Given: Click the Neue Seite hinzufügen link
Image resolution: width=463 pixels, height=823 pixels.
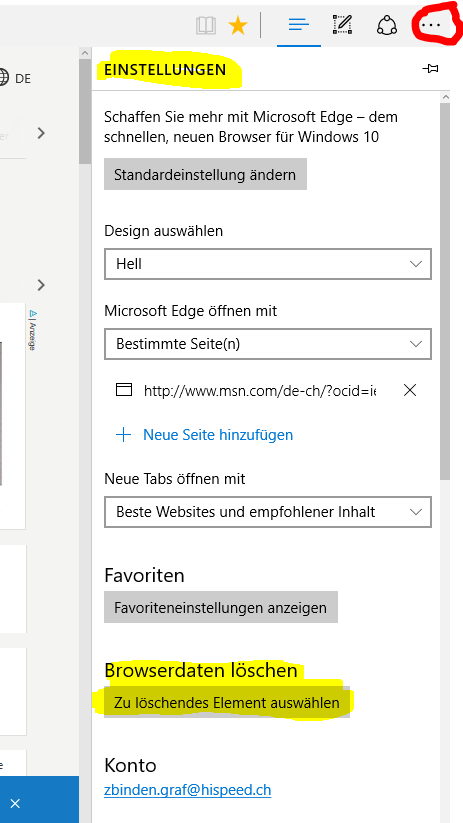Looking at the screenshot, I should coord(218,435).
